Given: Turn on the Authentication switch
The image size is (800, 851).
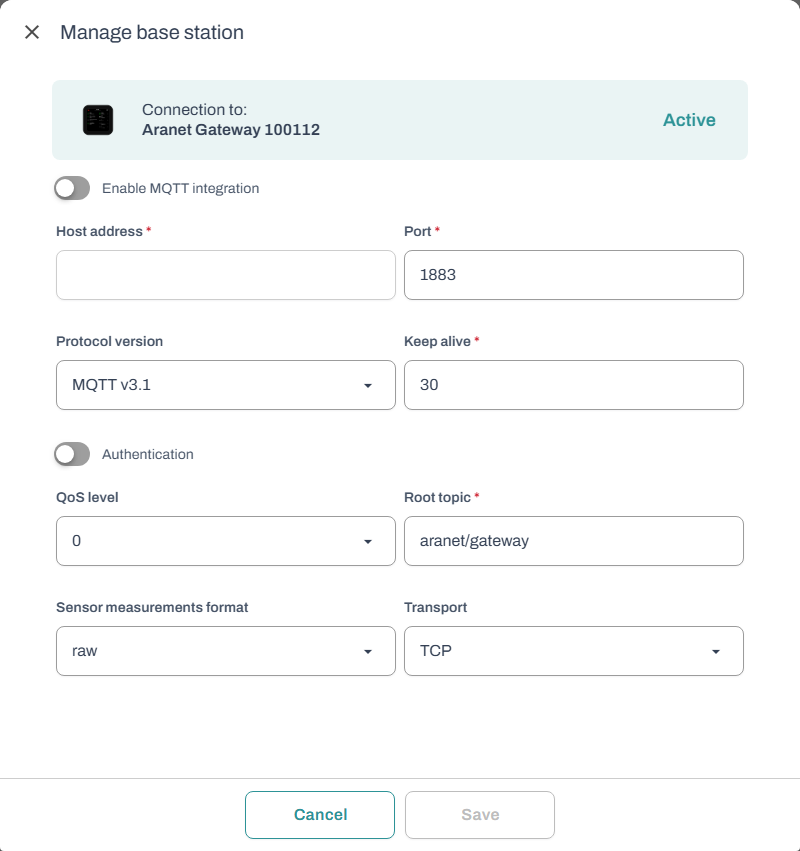Looking at the screenshot, I should point(72,454).
